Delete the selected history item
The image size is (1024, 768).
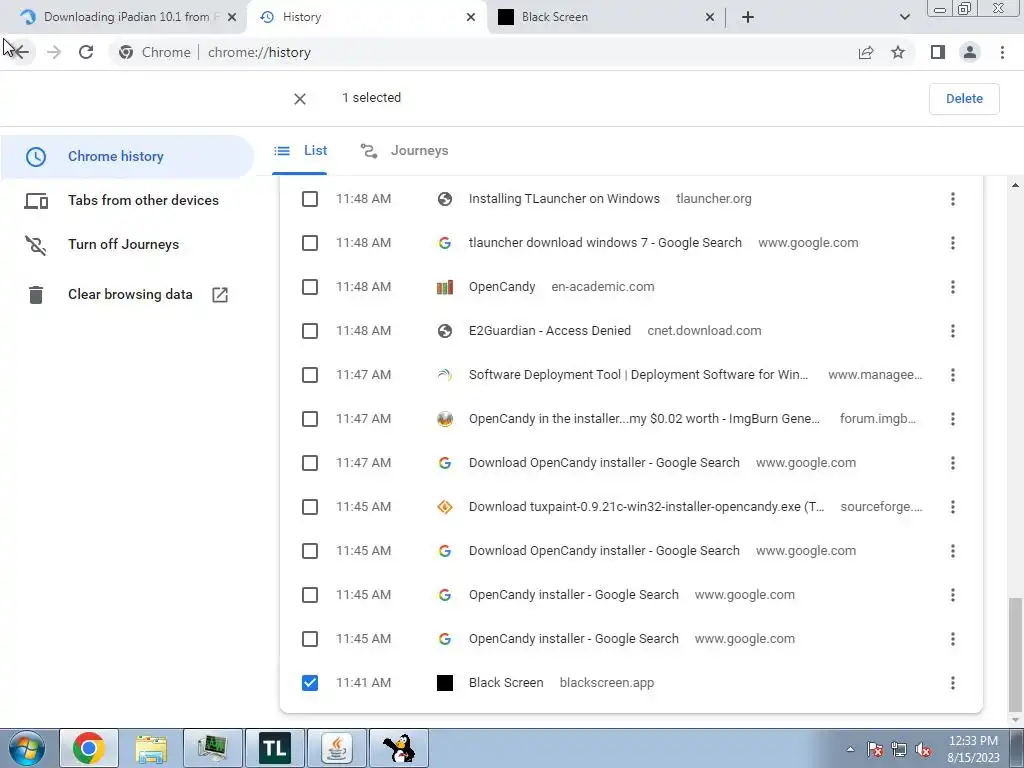[x=964, y=99]
